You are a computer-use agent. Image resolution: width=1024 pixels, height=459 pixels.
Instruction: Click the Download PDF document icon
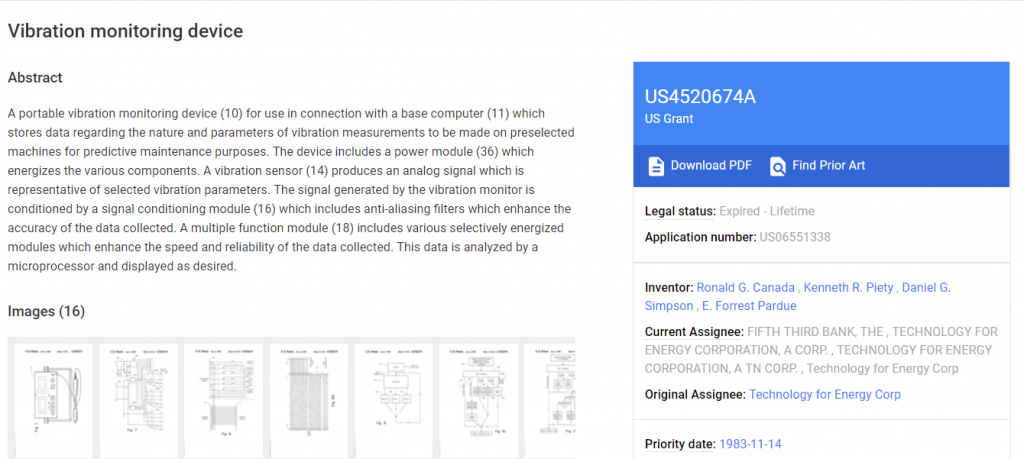656,166
